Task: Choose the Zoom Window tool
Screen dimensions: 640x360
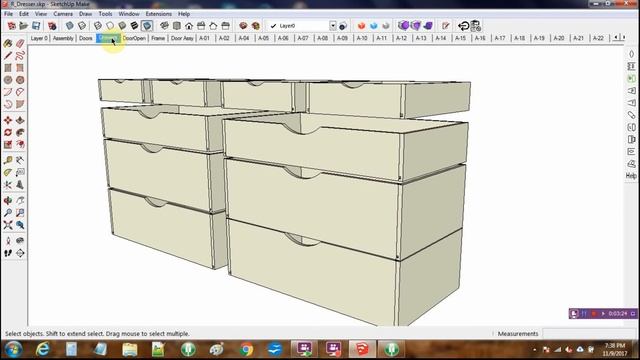Action: click(x=20, y=213)
